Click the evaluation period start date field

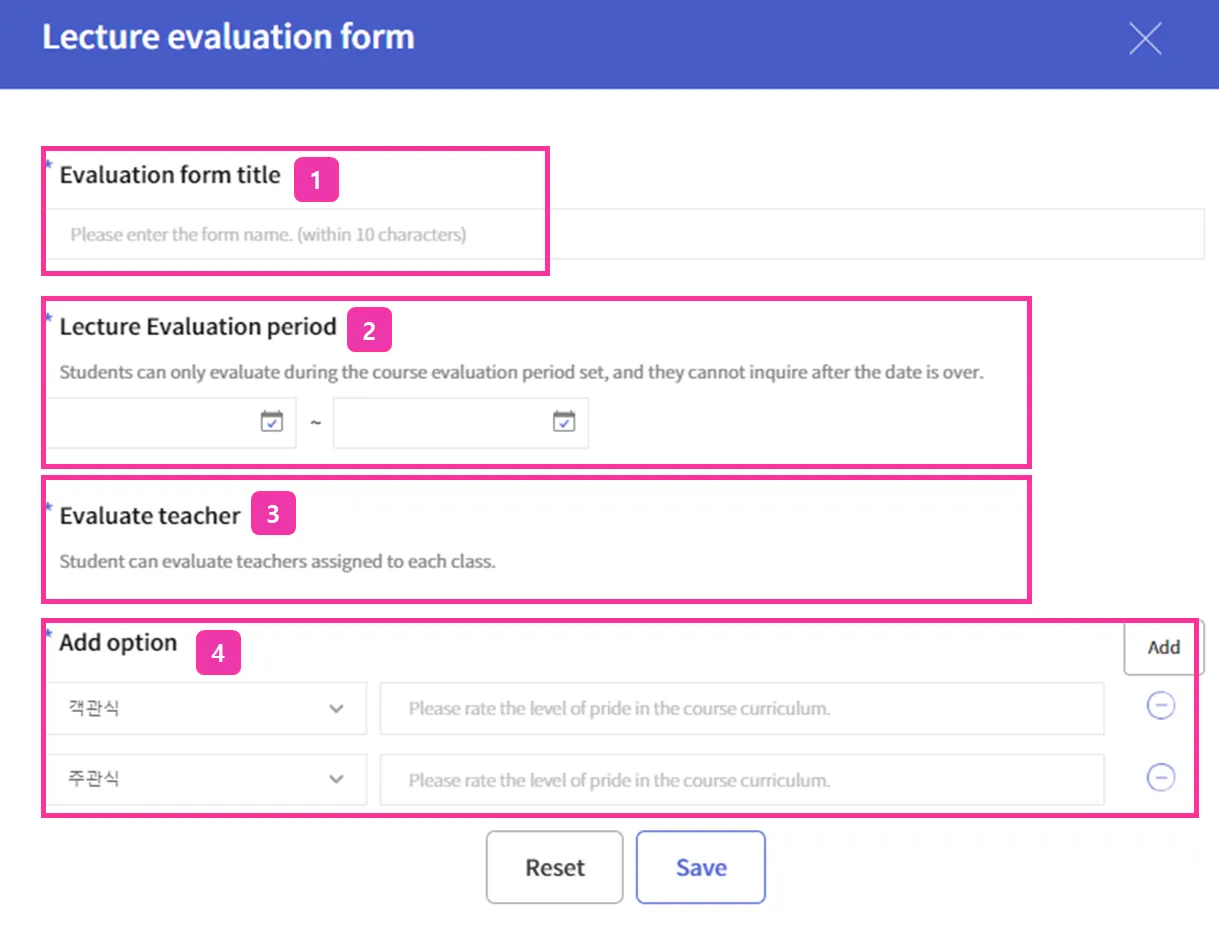[x=150, y=423]
